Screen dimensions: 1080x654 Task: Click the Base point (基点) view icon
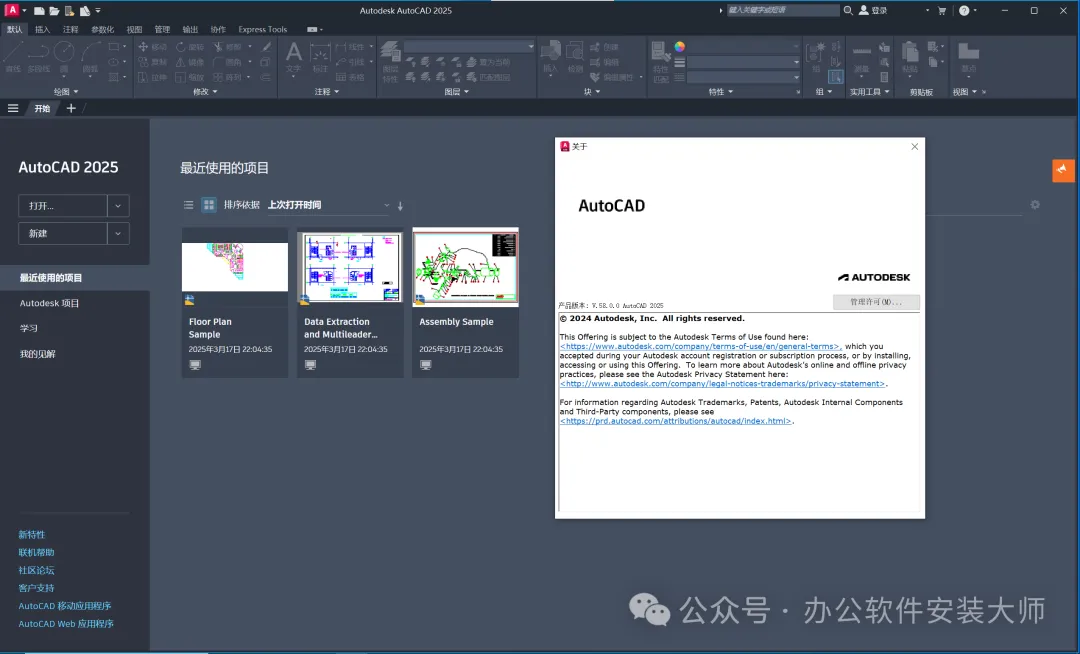point(968,56)
